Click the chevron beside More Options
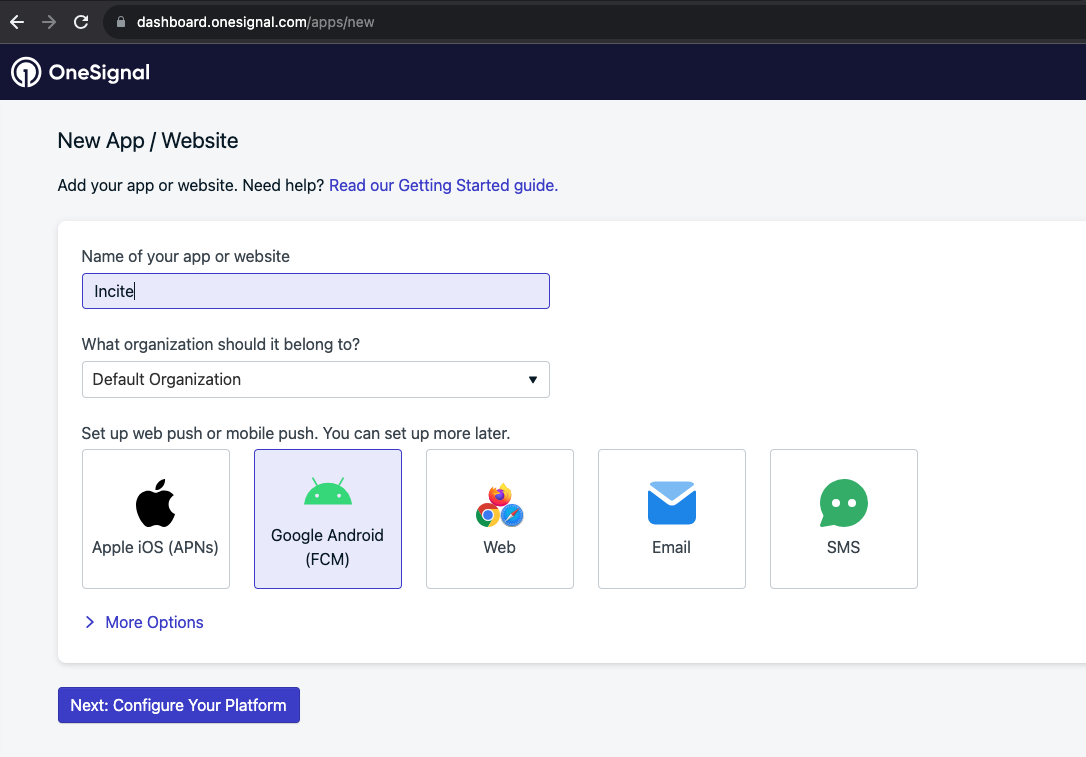This screenshot has width=1086, height=757. click(x=90, y=622)
